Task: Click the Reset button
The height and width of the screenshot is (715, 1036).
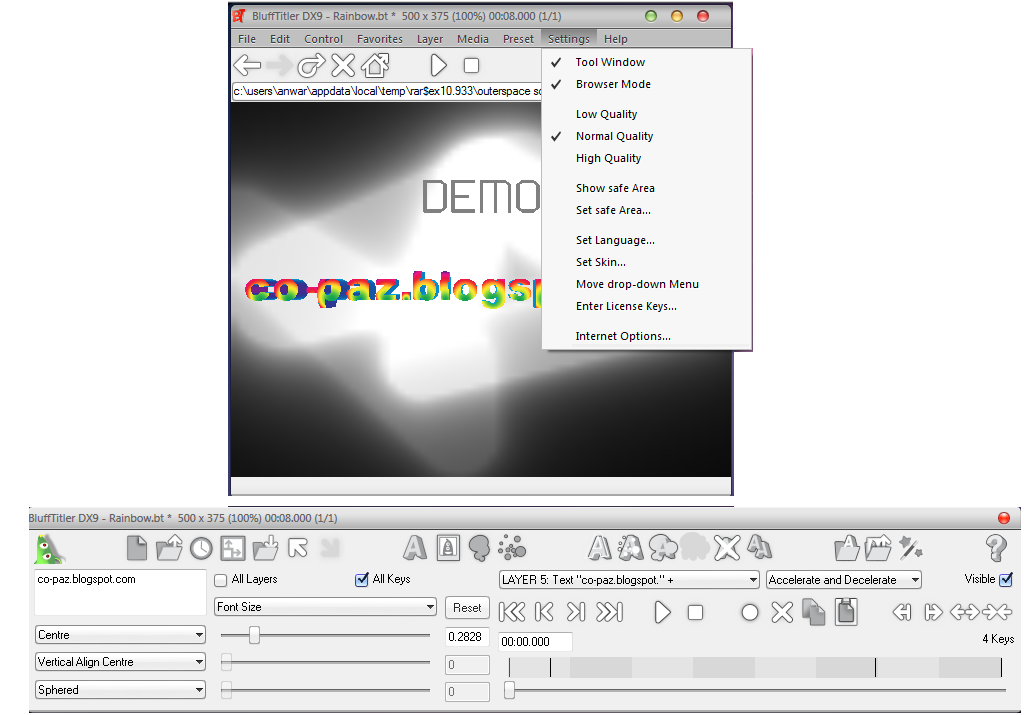Action: pyautogui.click(x=467, y=607)
